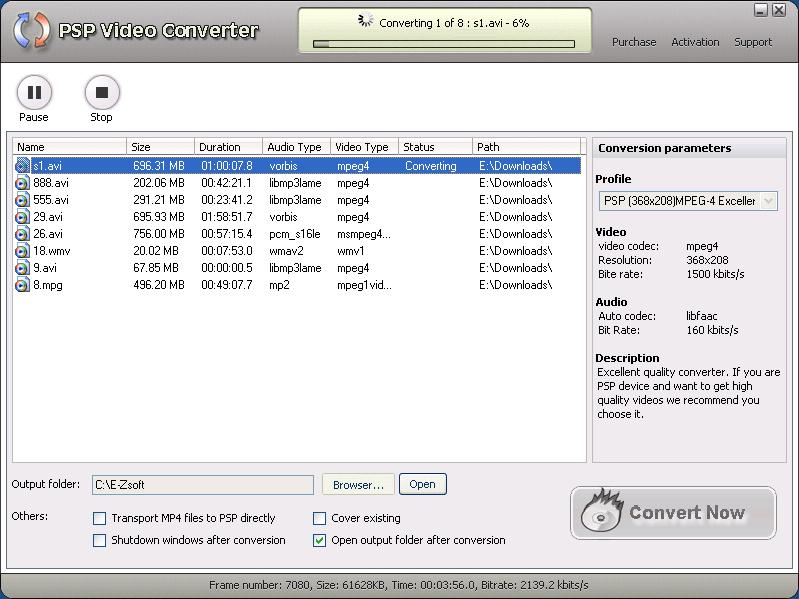The width and height of the screenshot is (799, 599).
Task: Select the 555.avi file name
Action: coord(51,200)
